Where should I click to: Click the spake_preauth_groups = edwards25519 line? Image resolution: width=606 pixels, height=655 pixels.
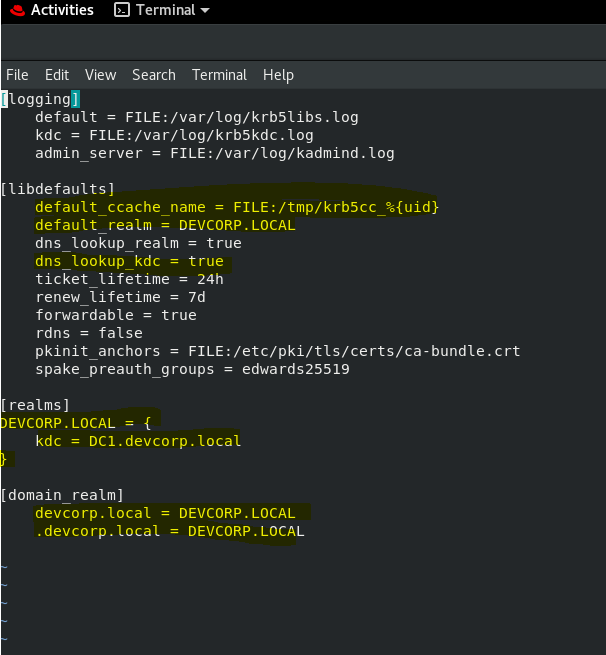click(x=192, y=369)
